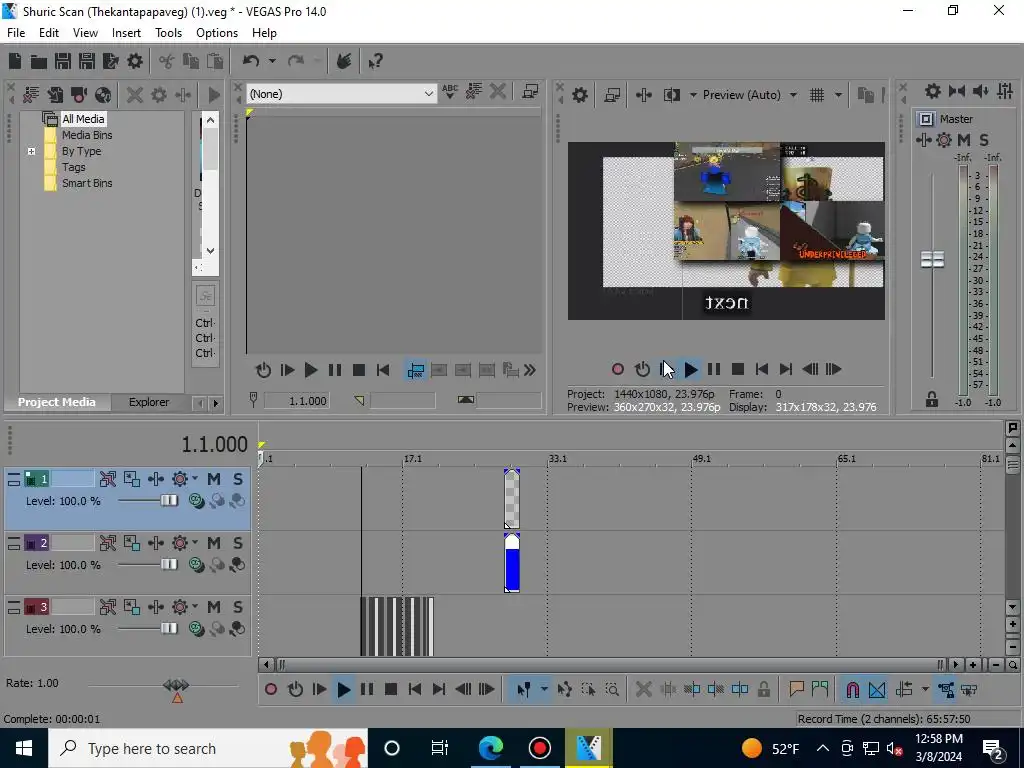Open overlays grid dropdown arrow in preview

pyautogui.click(x=838, y=95)
